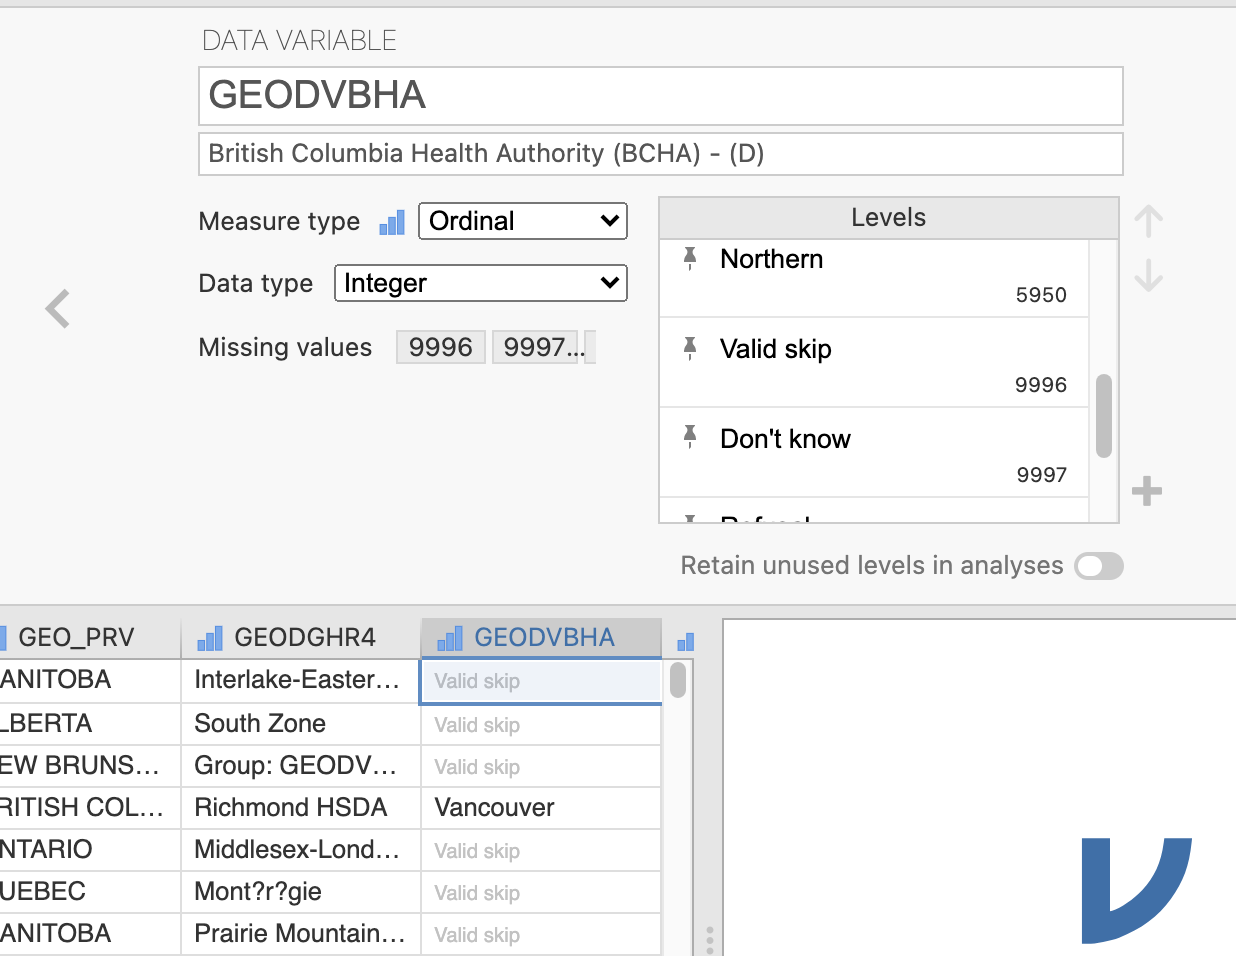
Task: Click the 9996 missing value tag
Action: click(440, 347)
